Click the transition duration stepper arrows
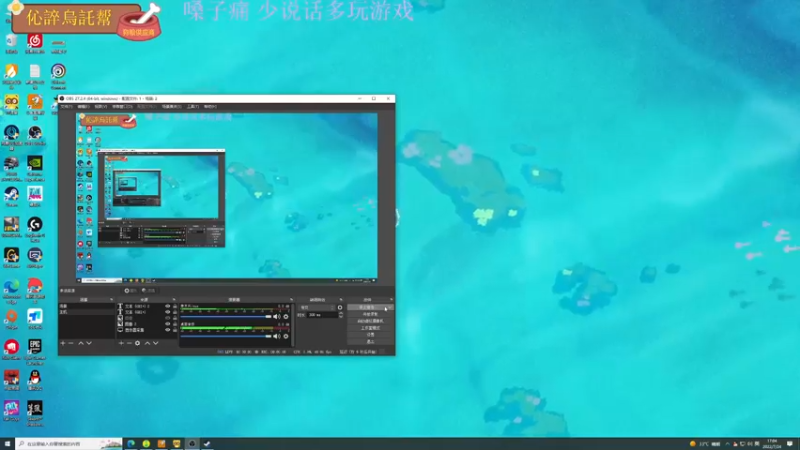The height and width of the screenshot is (450, 800). point(341,315)
